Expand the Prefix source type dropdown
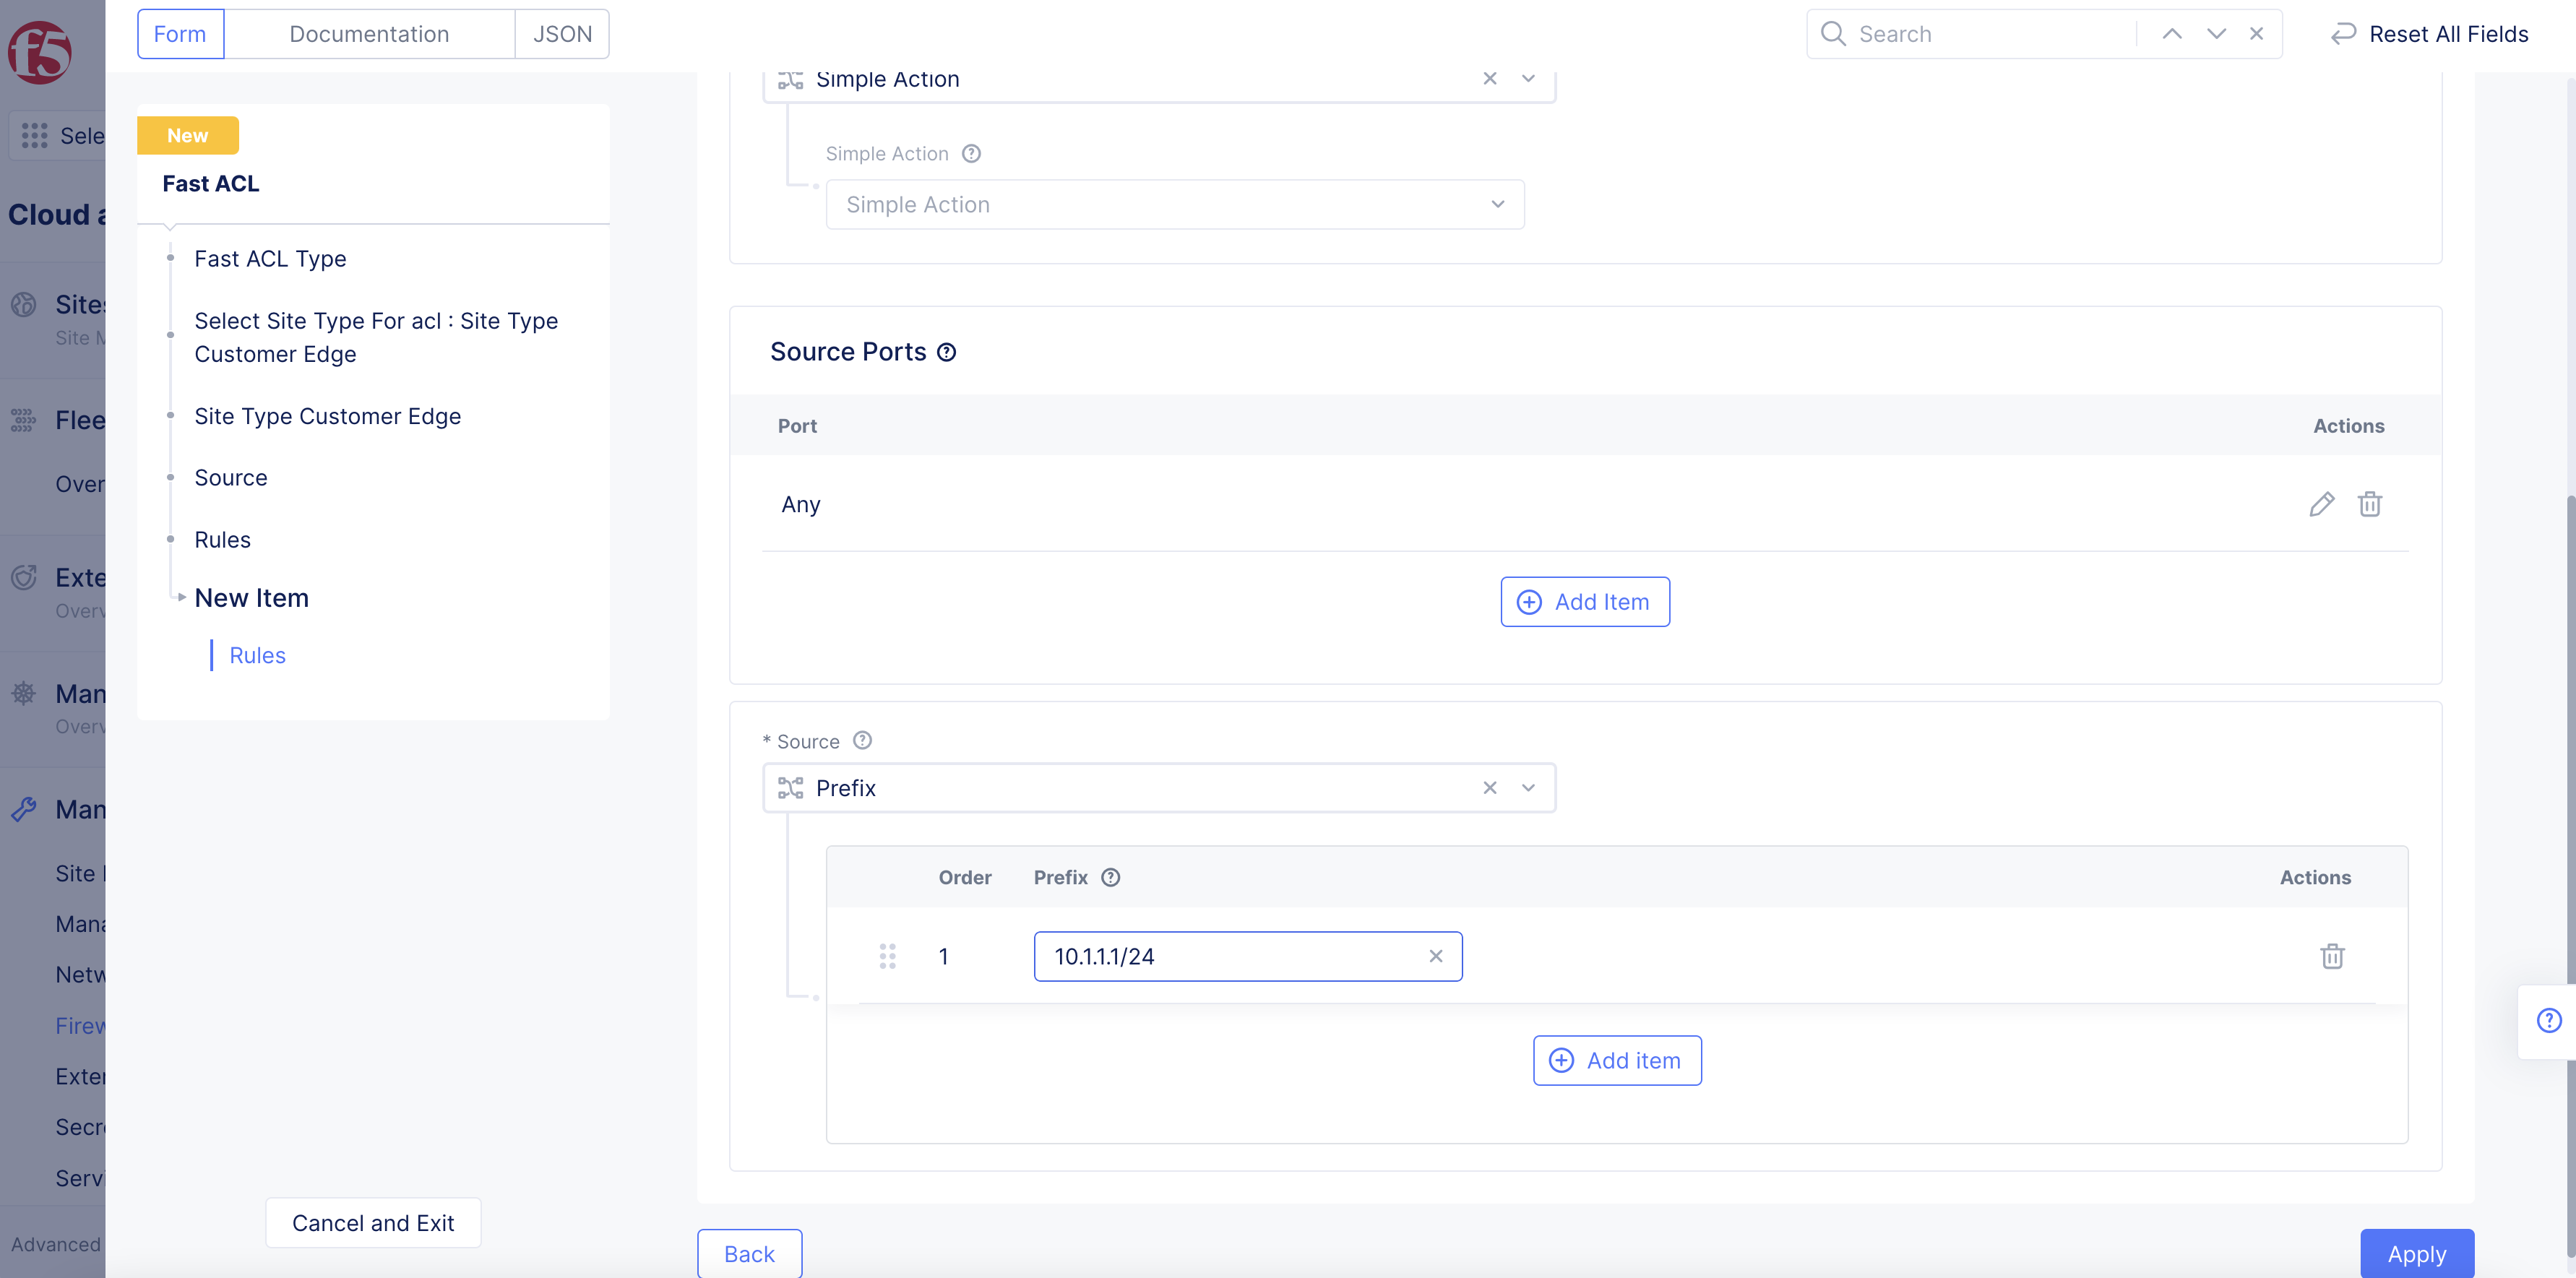Viewport: 2576px width, 1278px height. pos(1527,788)
